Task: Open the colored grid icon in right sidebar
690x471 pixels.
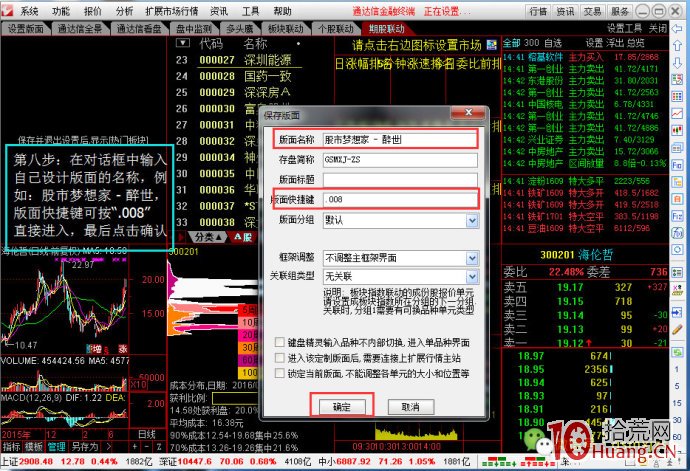Action: point(677,97)
